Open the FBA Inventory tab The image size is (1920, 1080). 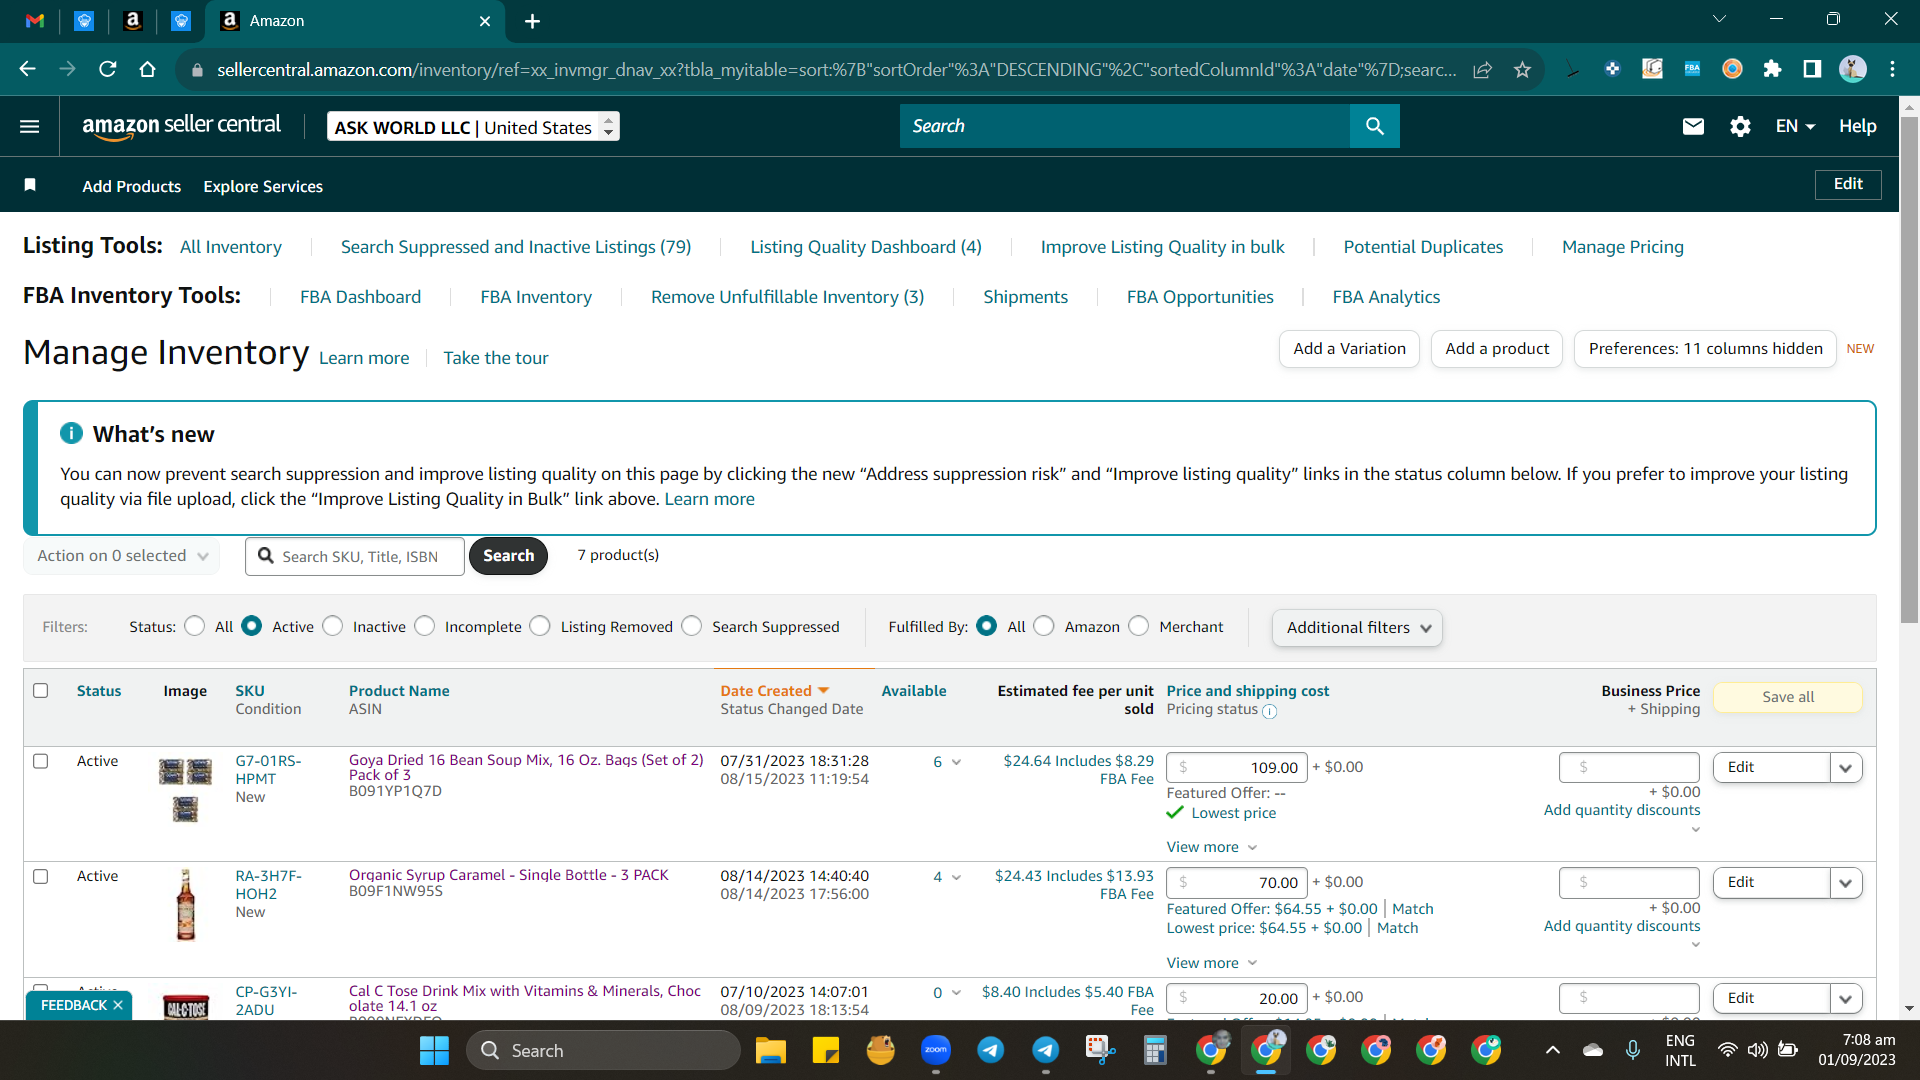[x=536, y=297]
